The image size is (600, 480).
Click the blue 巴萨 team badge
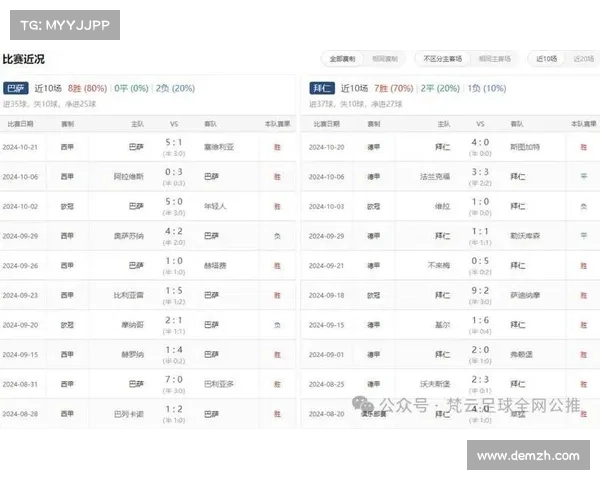tap(16, 88)
